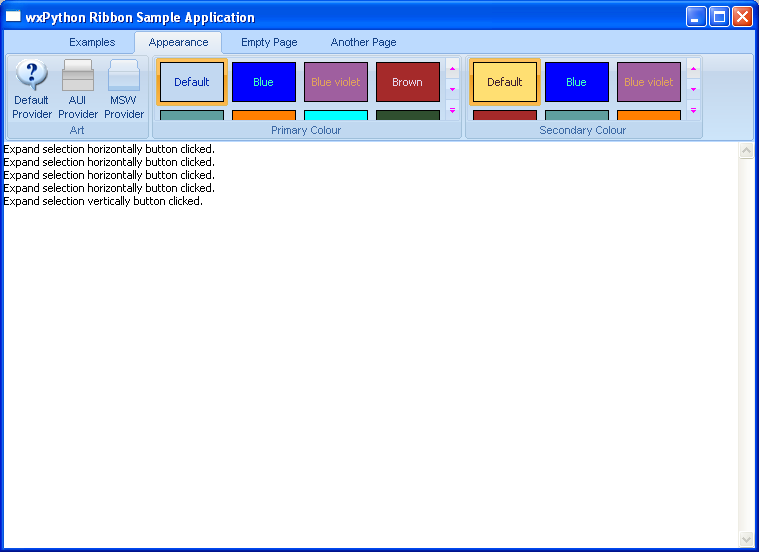The height and width of the screenshot is (552, 759).
Task: Open the Empty Page tab
Action: (269, 42)
